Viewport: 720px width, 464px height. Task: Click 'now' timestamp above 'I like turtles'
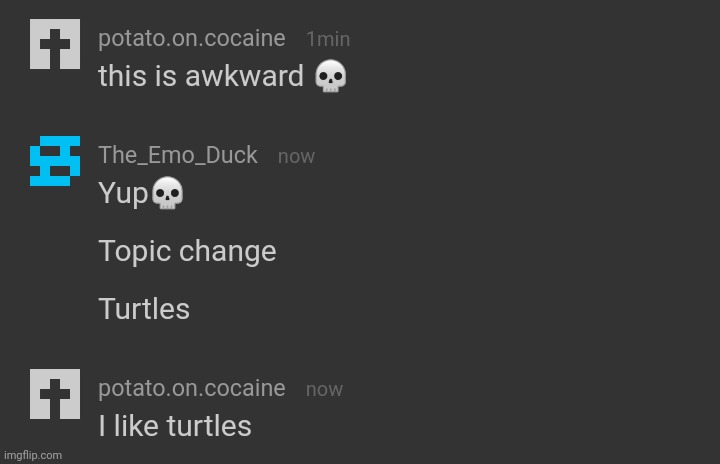[x=324, y=389]
